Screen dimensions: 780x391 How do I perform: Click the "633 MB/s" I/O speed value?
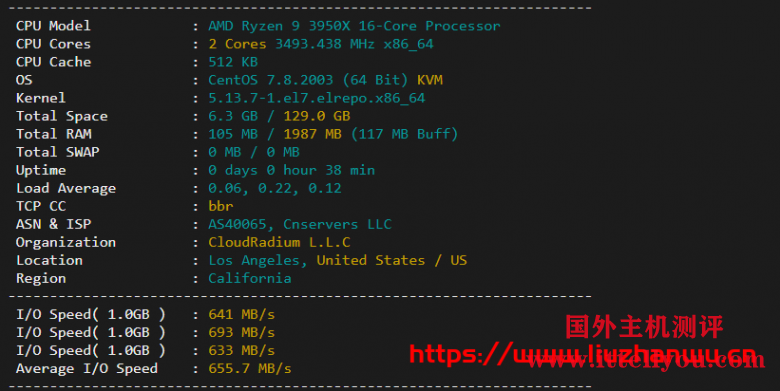[x=241, y=350]
